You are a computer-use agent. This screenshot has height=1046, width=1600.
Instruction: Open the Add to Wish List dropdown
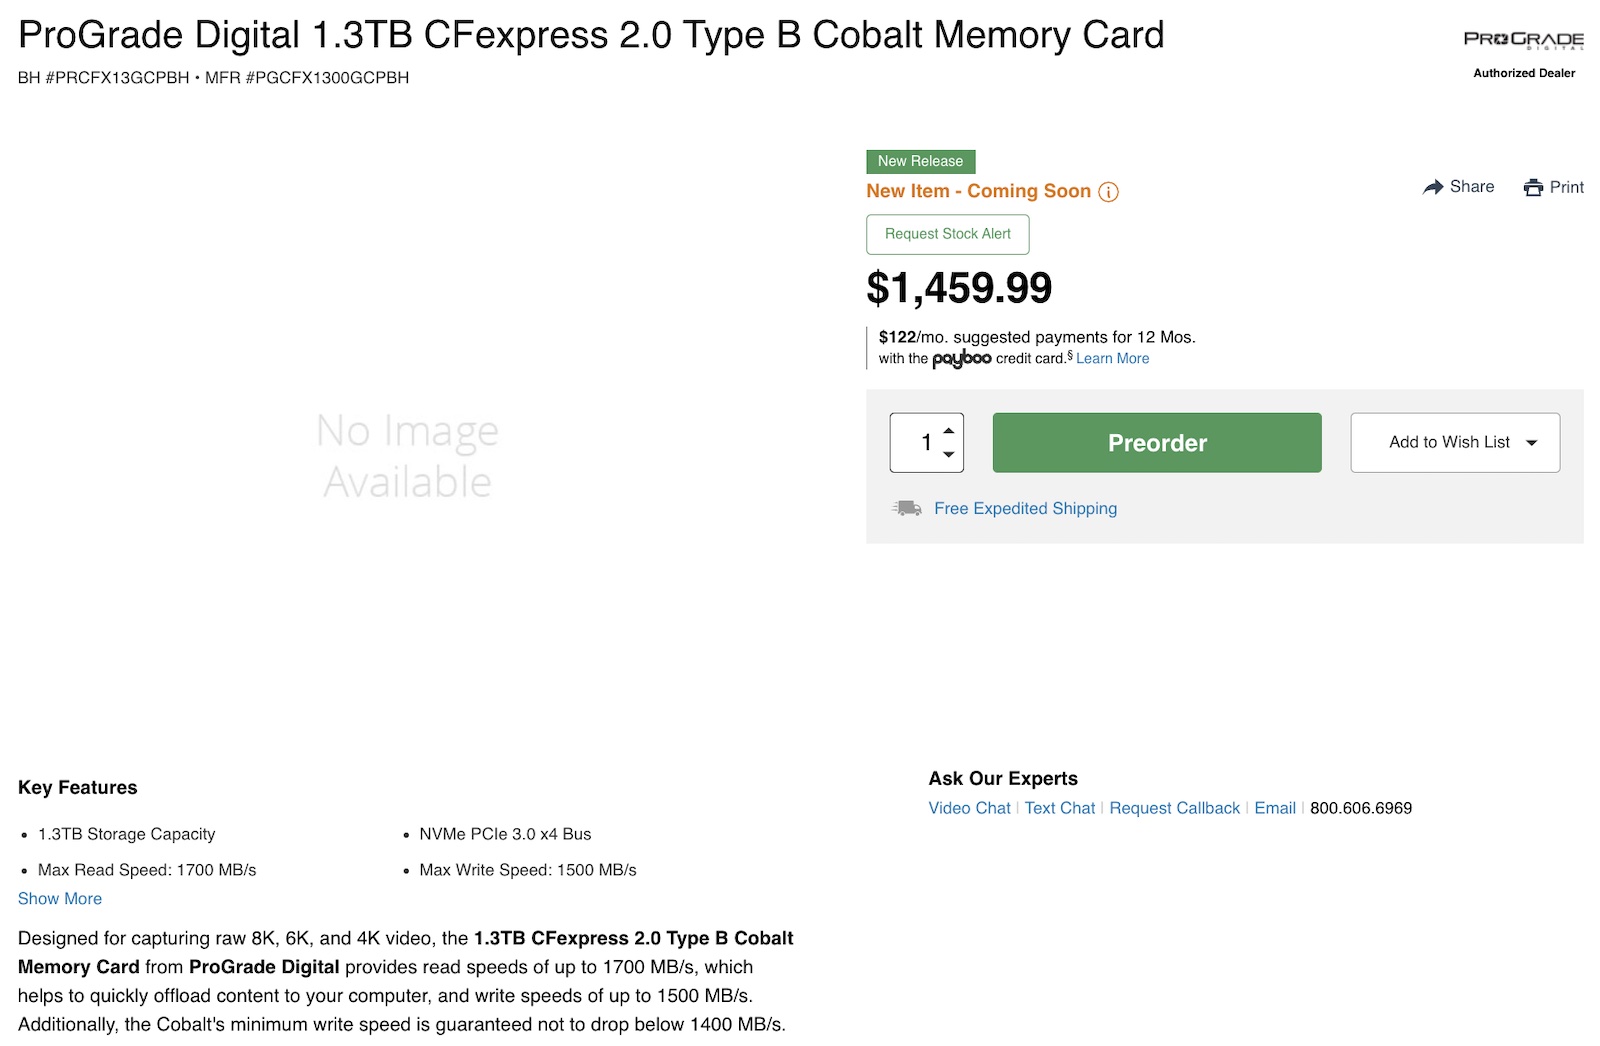click(x=1455, y=443)
